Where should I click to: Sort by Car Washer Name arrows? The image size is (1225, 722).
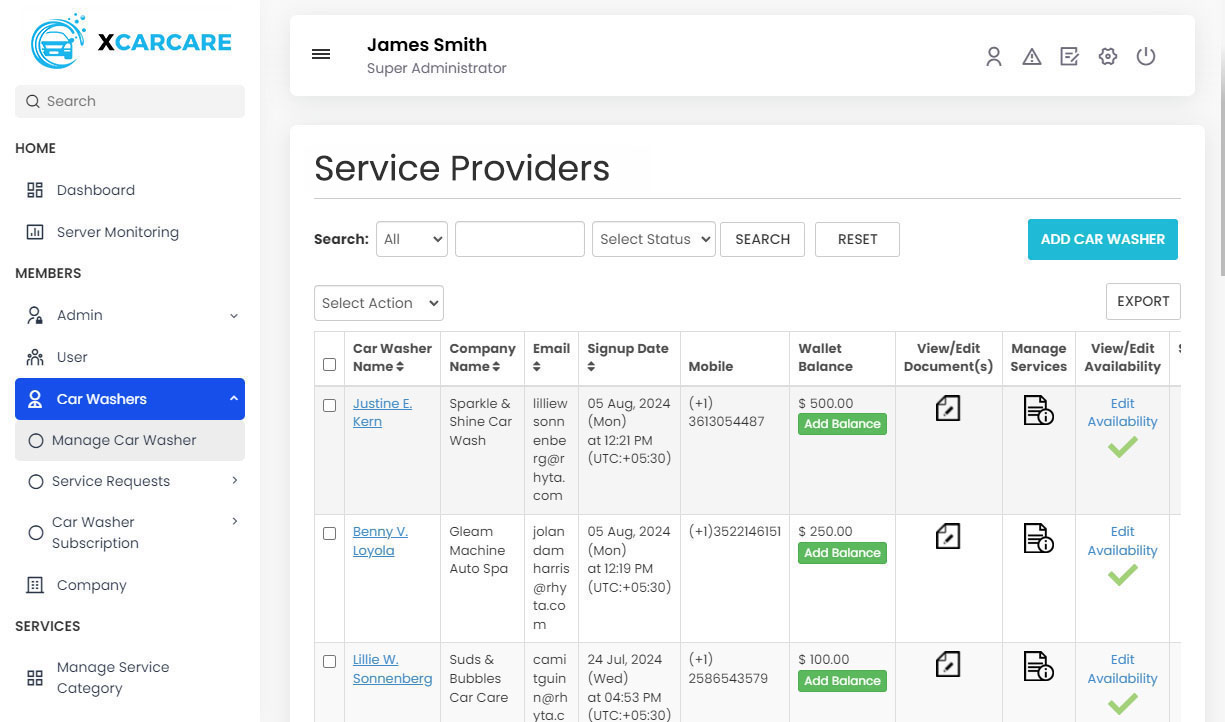(x=399, y=367)
